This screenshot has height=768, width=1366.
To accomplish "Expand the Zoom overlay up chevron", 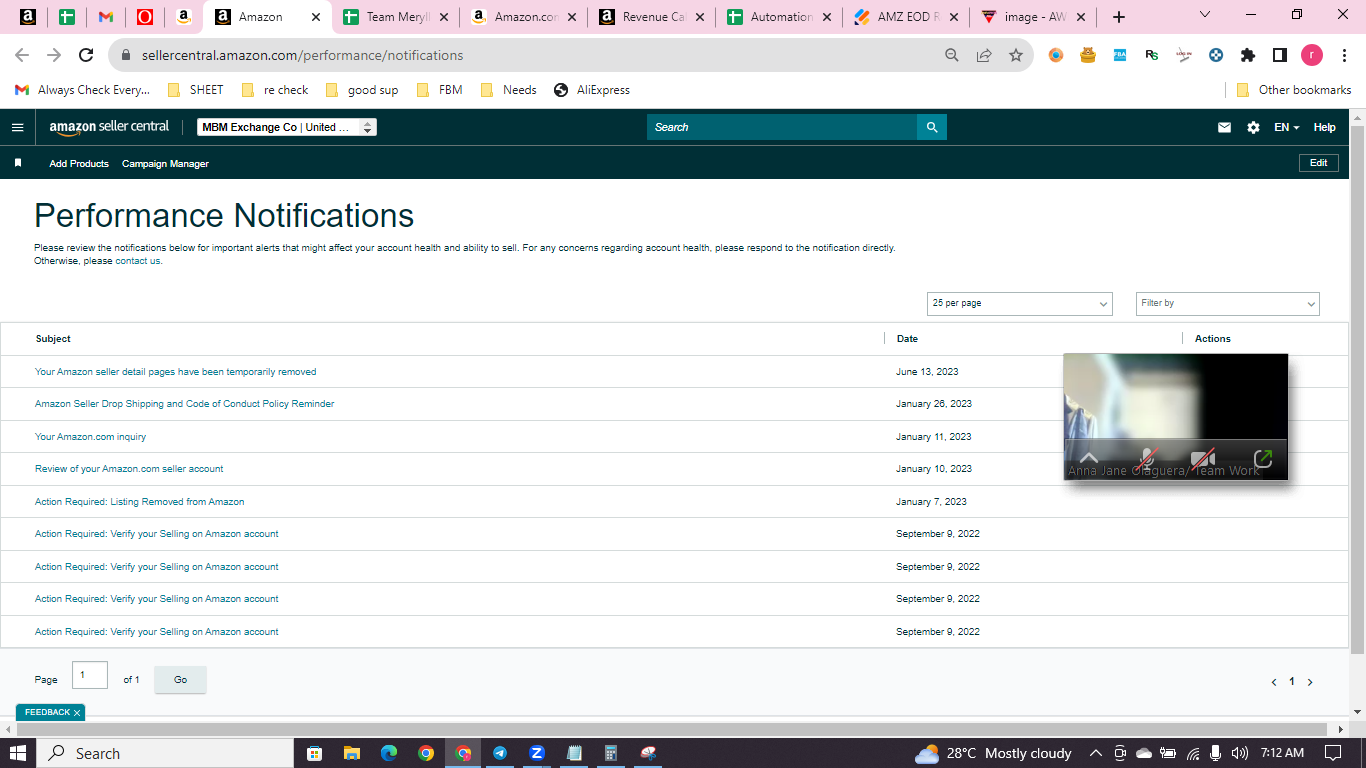I will pyautogui.click(x=1089, y=458).
